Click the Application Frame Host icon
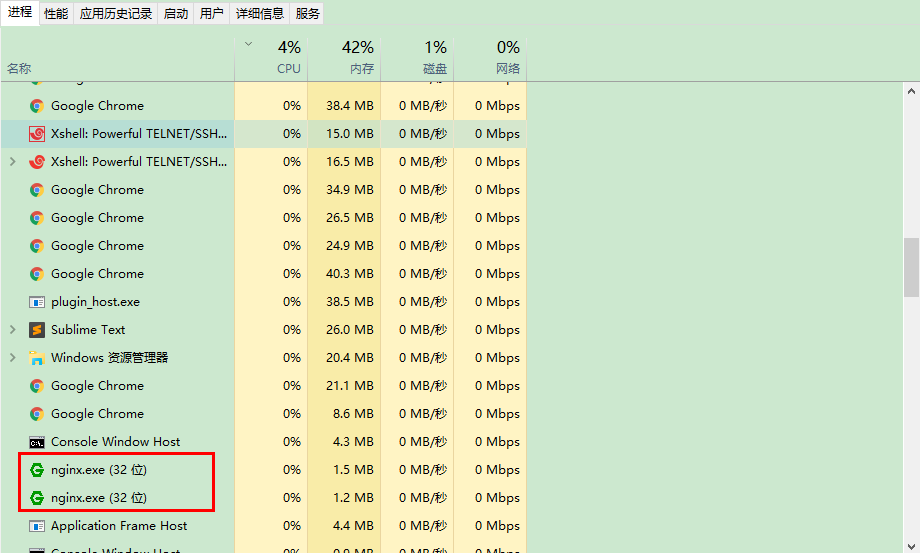 37,526
